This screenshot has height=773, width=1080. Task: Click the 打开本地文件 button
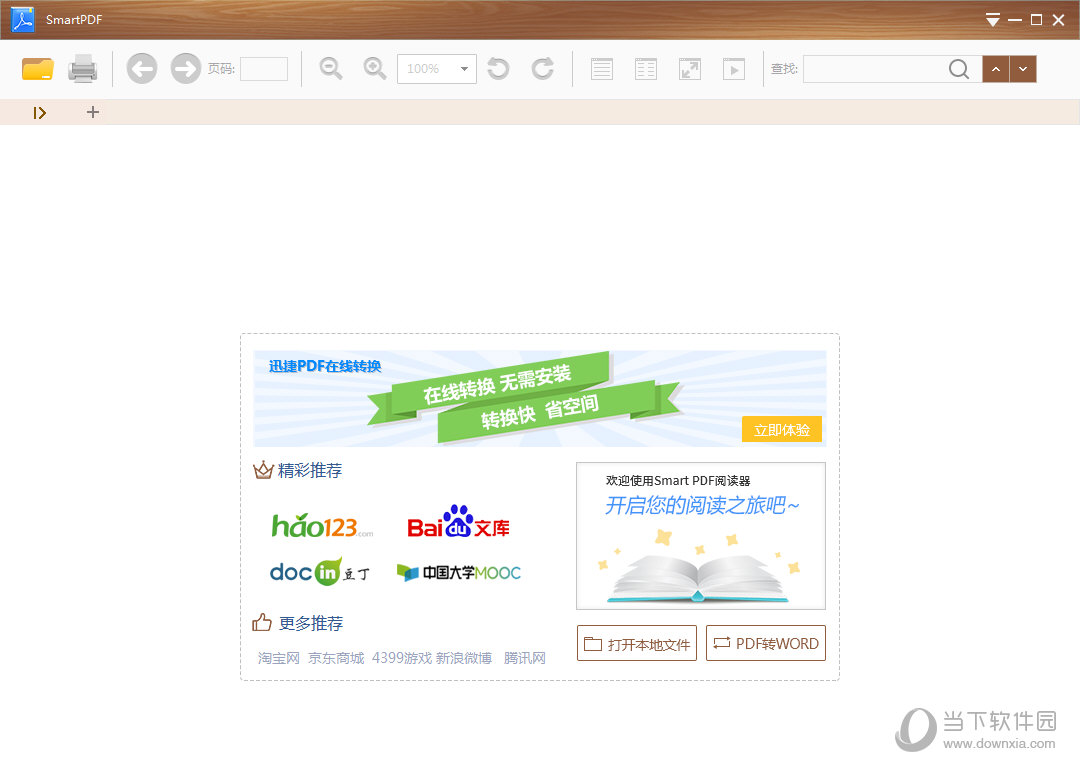point(636,643)
